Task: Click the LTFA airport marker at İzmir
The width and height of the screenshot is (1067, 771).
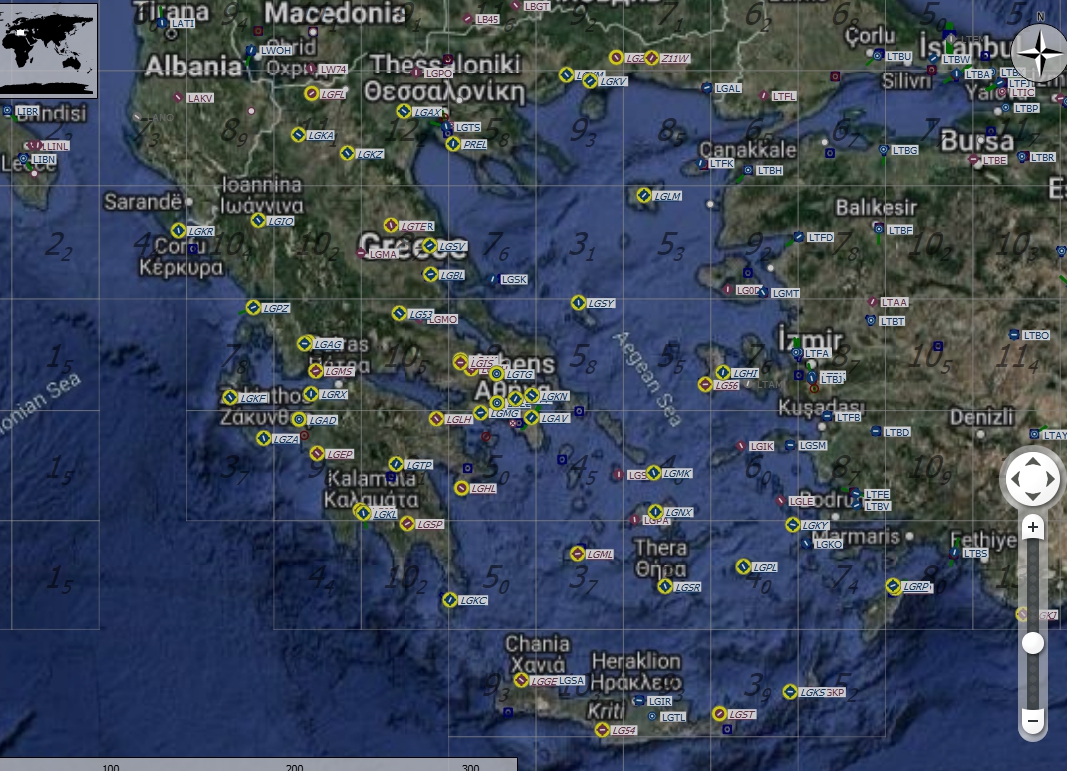Action: pyautogui.click(x=797, y=353)
